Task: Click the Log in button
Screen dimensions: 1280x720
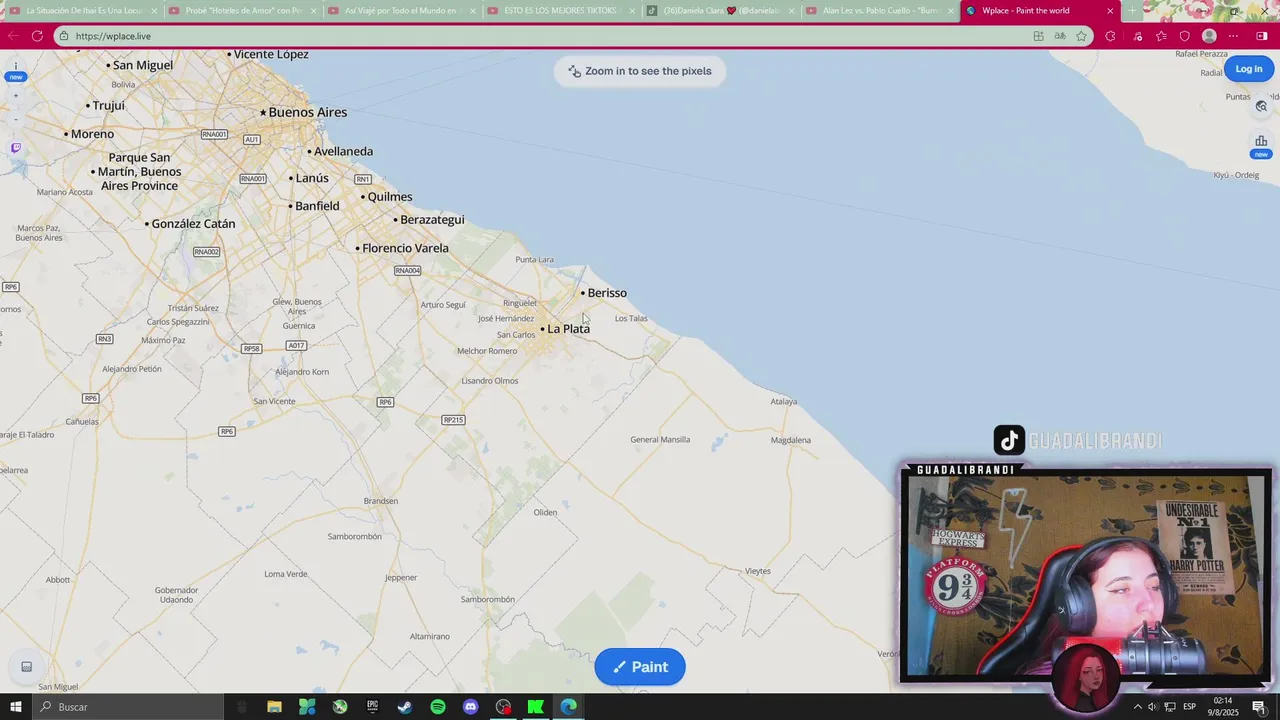Action: (1249, 69)
